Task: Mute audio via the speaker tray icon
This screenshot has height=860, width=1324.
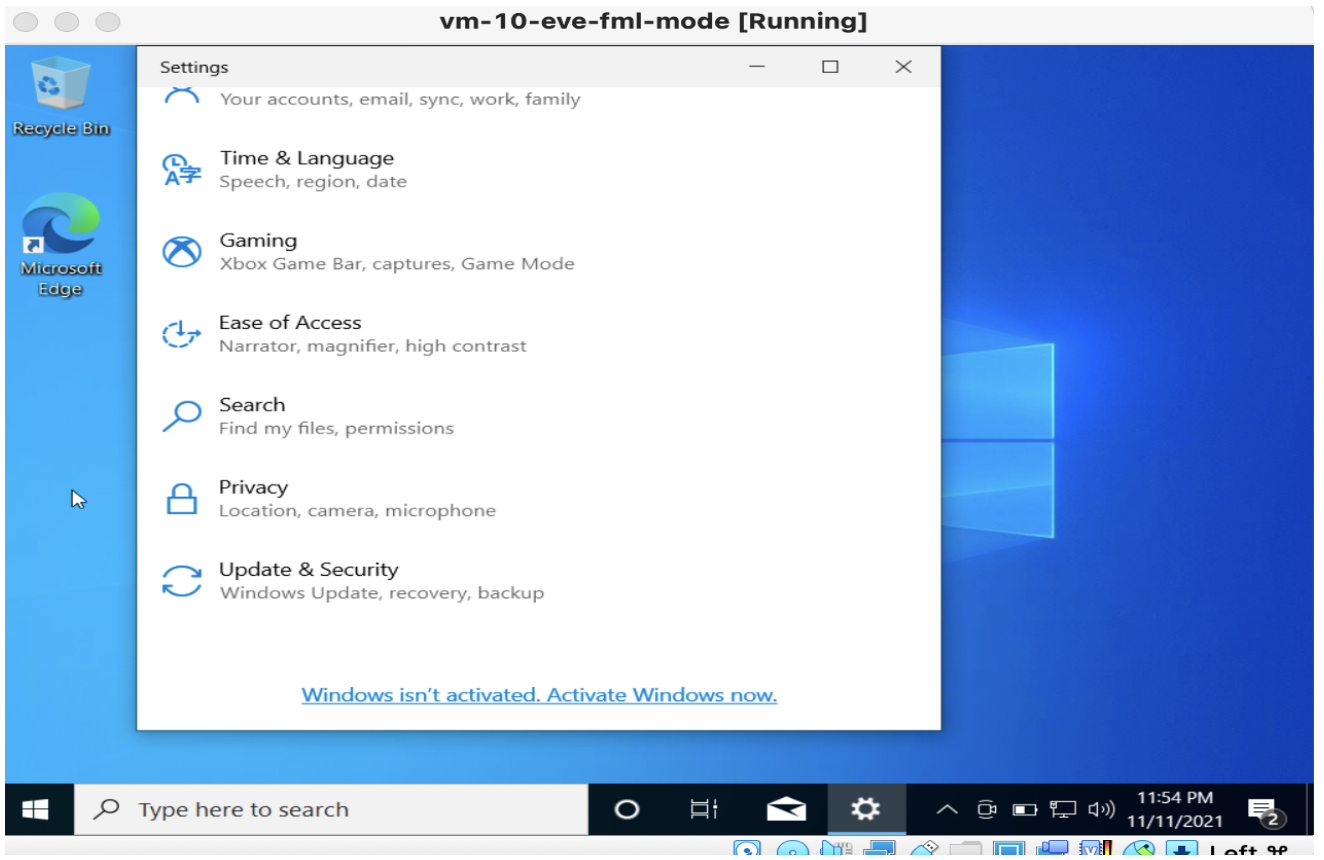Action: coord(1101,810)
